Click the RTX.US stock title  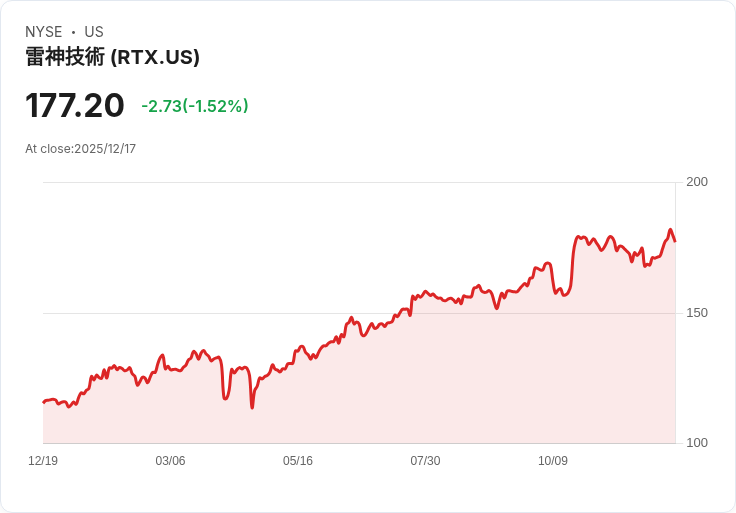tap(112, 57)
